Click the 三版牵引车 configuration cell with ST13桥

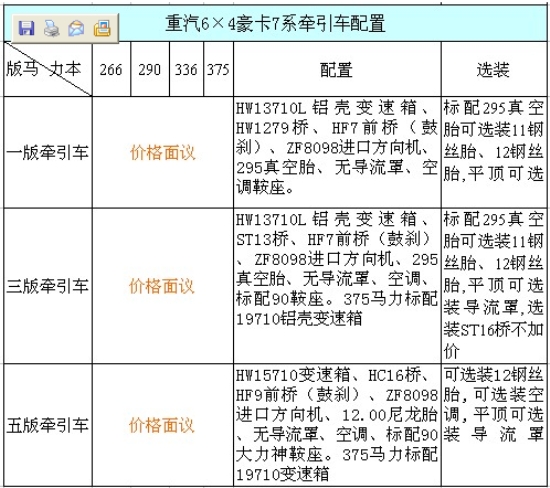click(x=337, y=286)
